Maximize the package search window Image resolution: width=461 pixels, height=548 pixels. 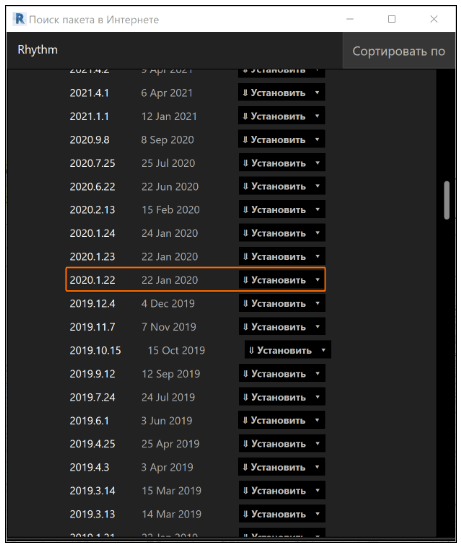point(392,19)
